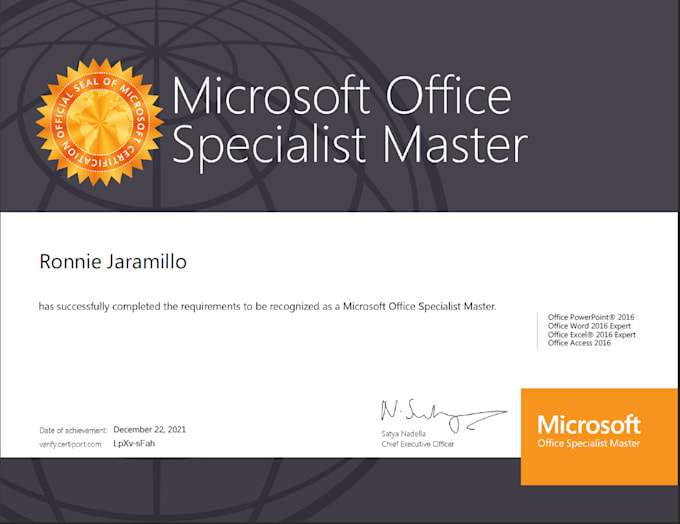Click the orange Official Seal of Microsoft Certification badge
Screen dimensions: 680x524
tap(100, 122)
